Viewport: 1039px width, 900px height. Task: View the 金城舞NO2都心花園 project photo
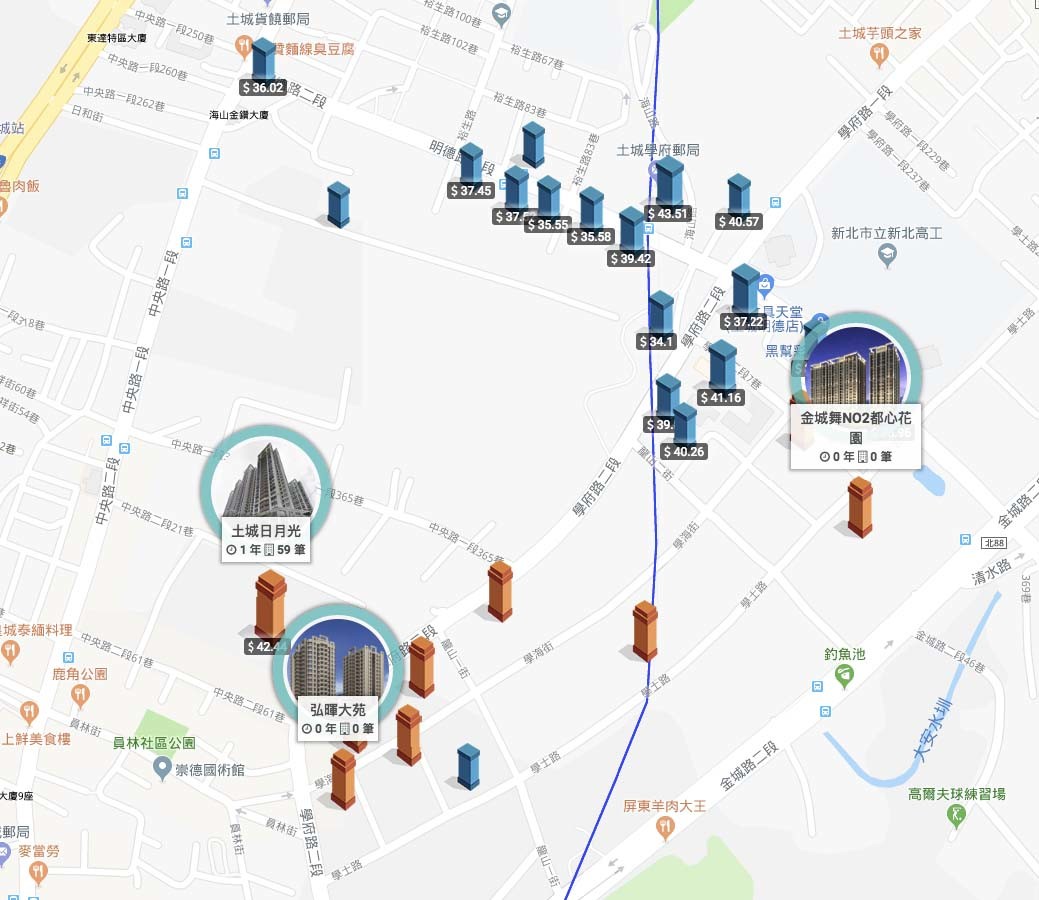[x=855, y=365]
